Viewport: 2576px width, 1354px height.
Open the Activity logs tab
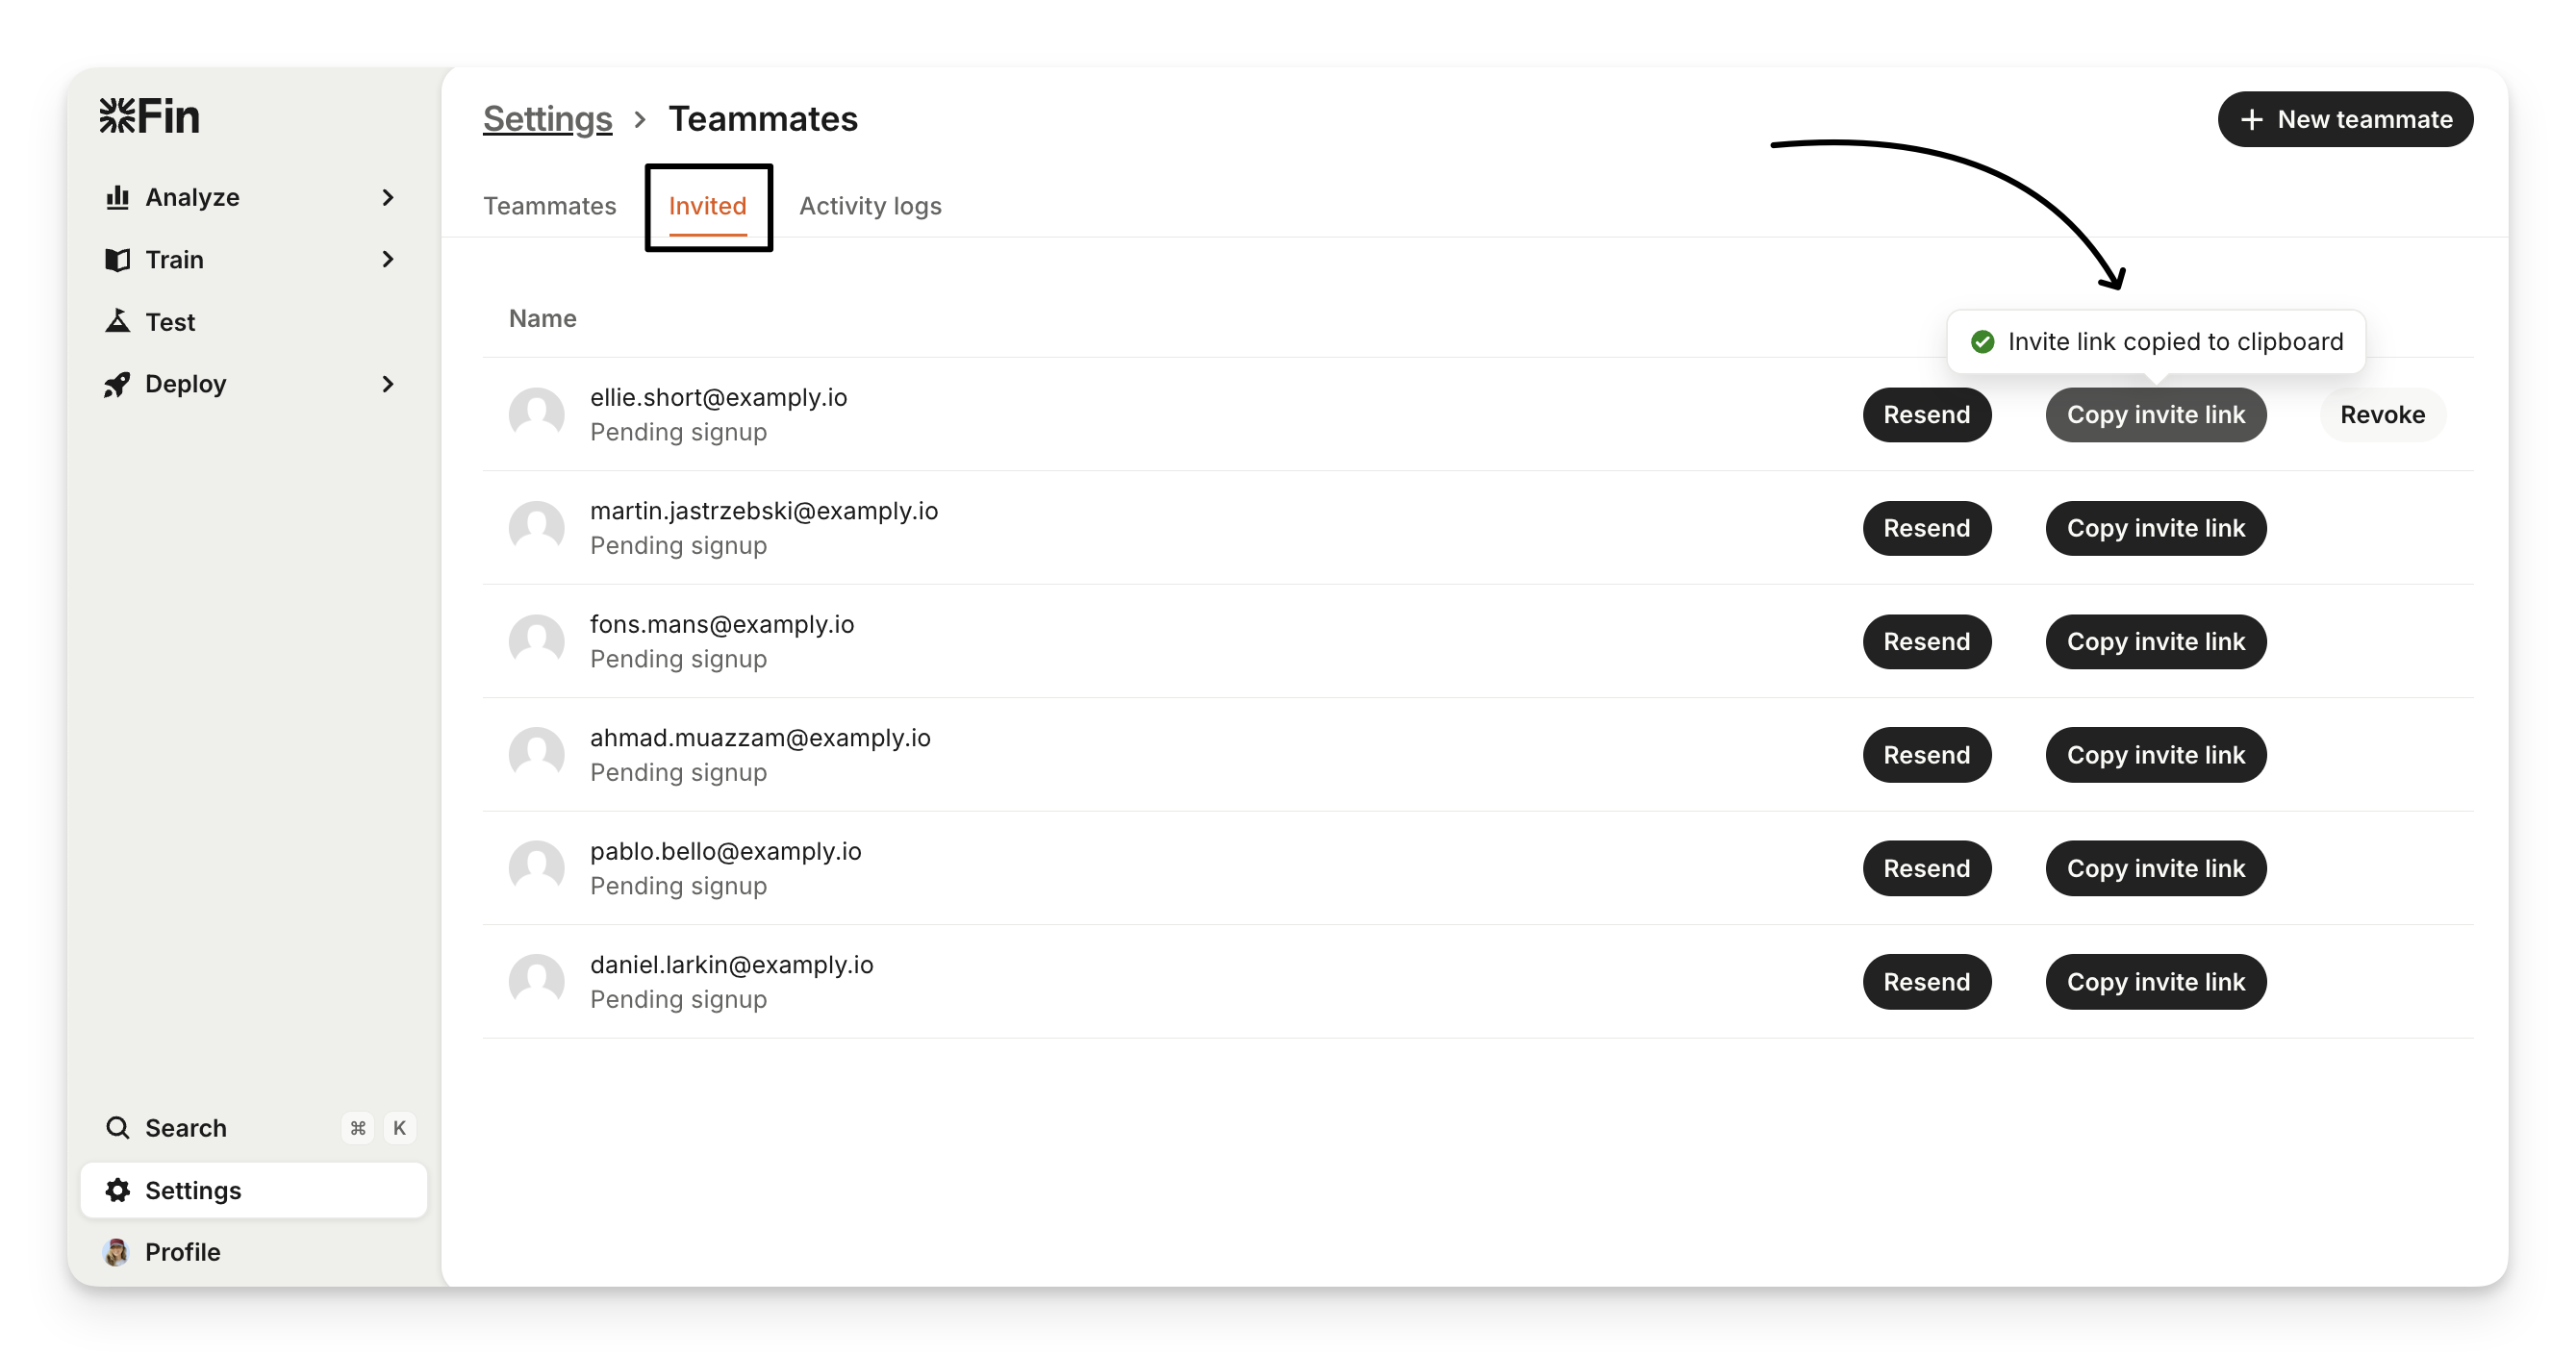(x=870, y=206)
